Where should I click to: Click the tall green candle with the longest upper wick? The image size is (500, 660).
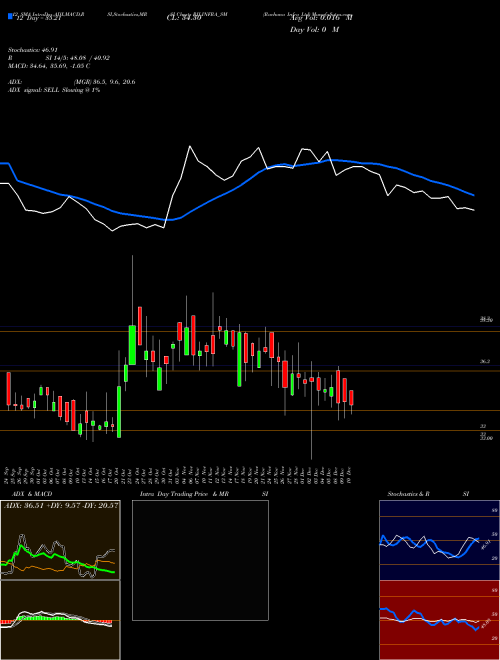(132, 345)
